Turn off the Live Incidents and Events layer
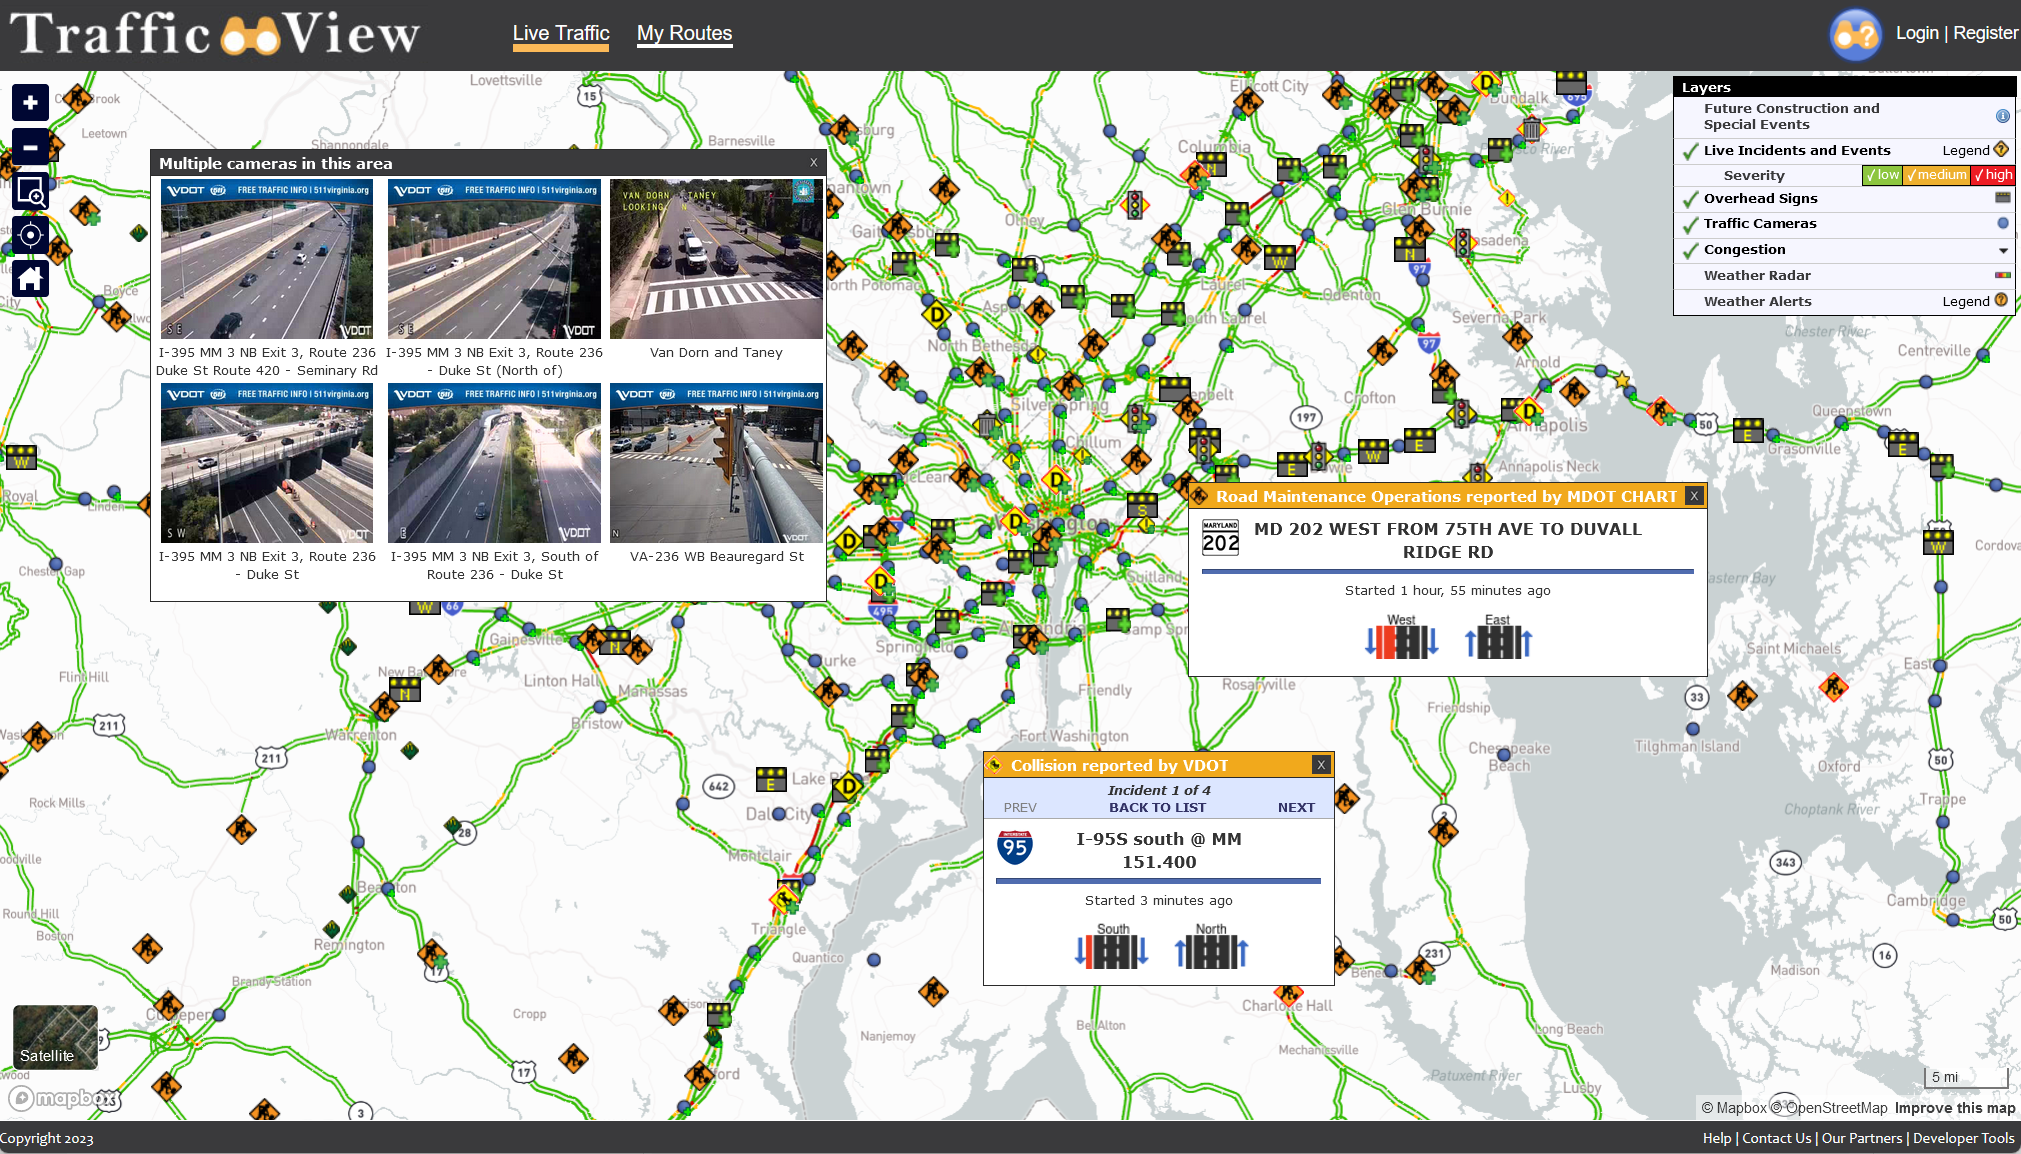The height and width of the screenshot is (1154, 2021). click(x=1689, y=151)
